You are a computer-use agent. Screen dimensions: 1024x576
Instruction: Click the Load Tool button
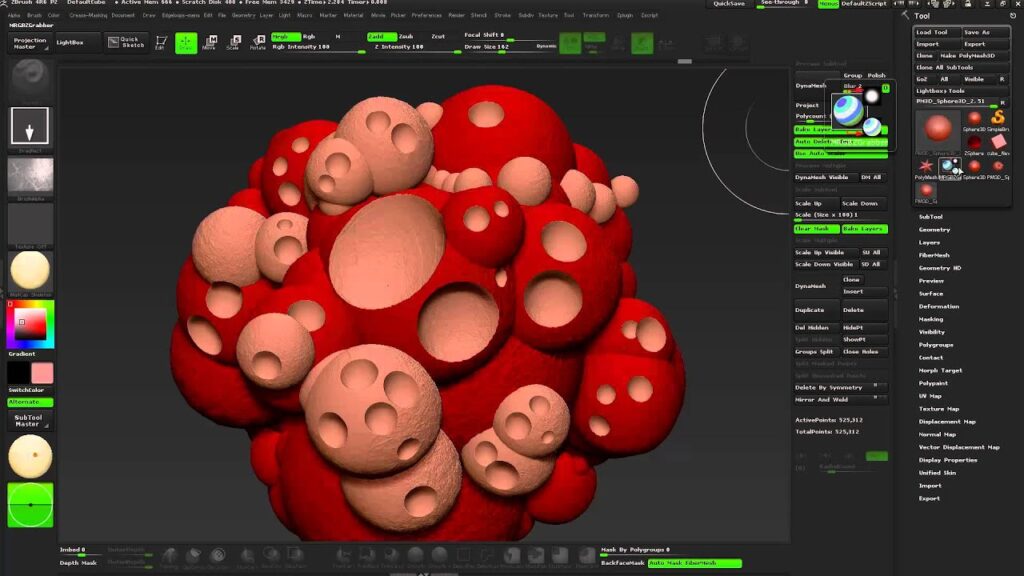pos(937,32)
